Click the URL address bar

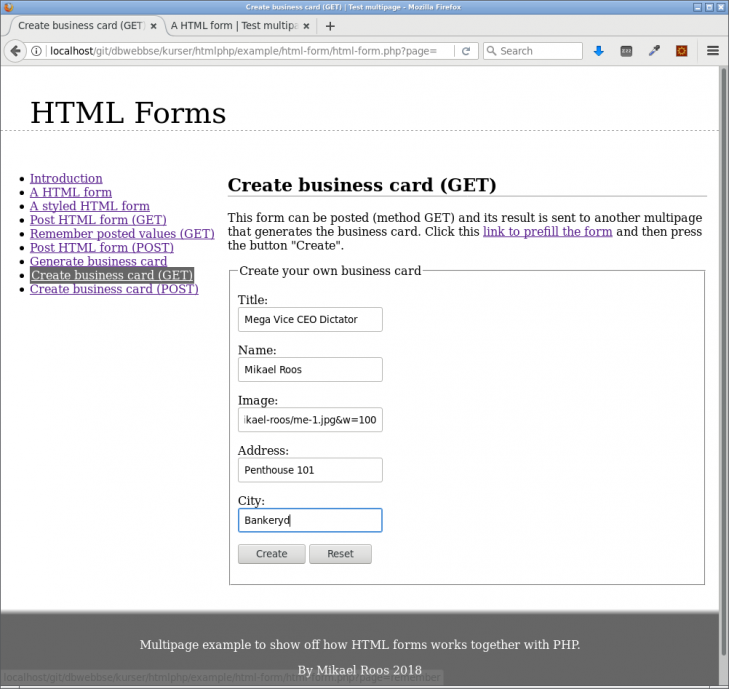tap(249, 51)
